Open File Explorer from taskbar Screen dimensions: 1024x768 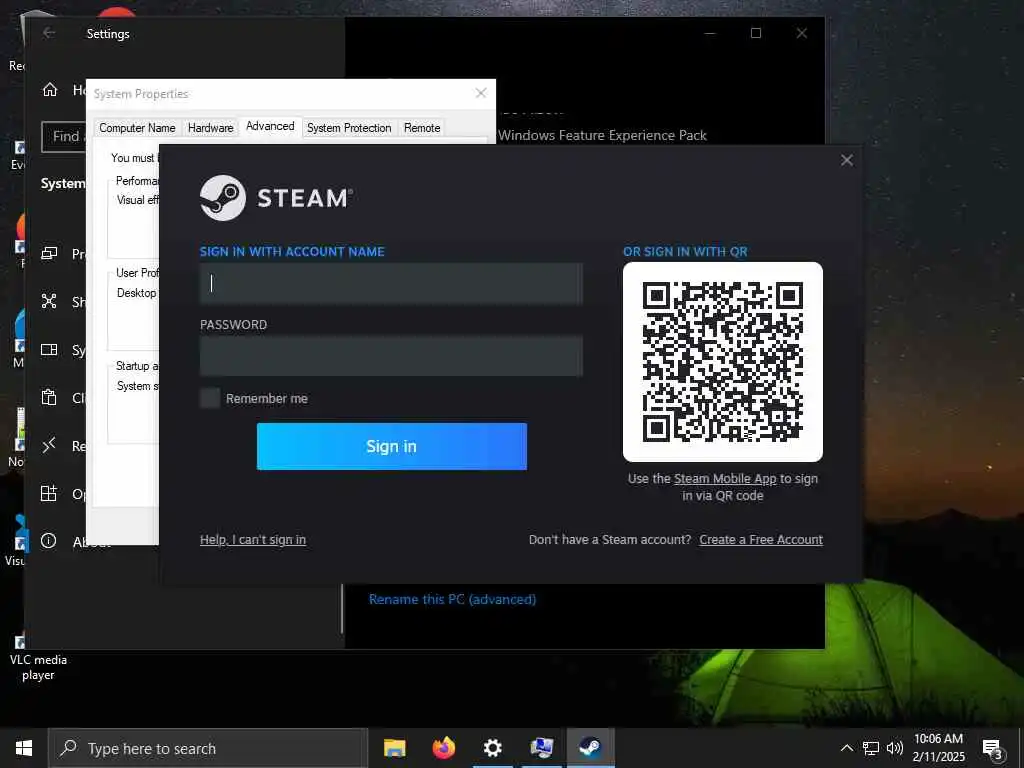(394, 748)
